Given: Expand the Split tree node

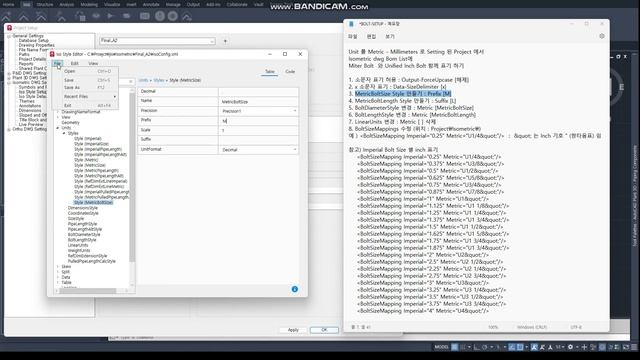Looking at the screenshot, I should coord(58,272).
